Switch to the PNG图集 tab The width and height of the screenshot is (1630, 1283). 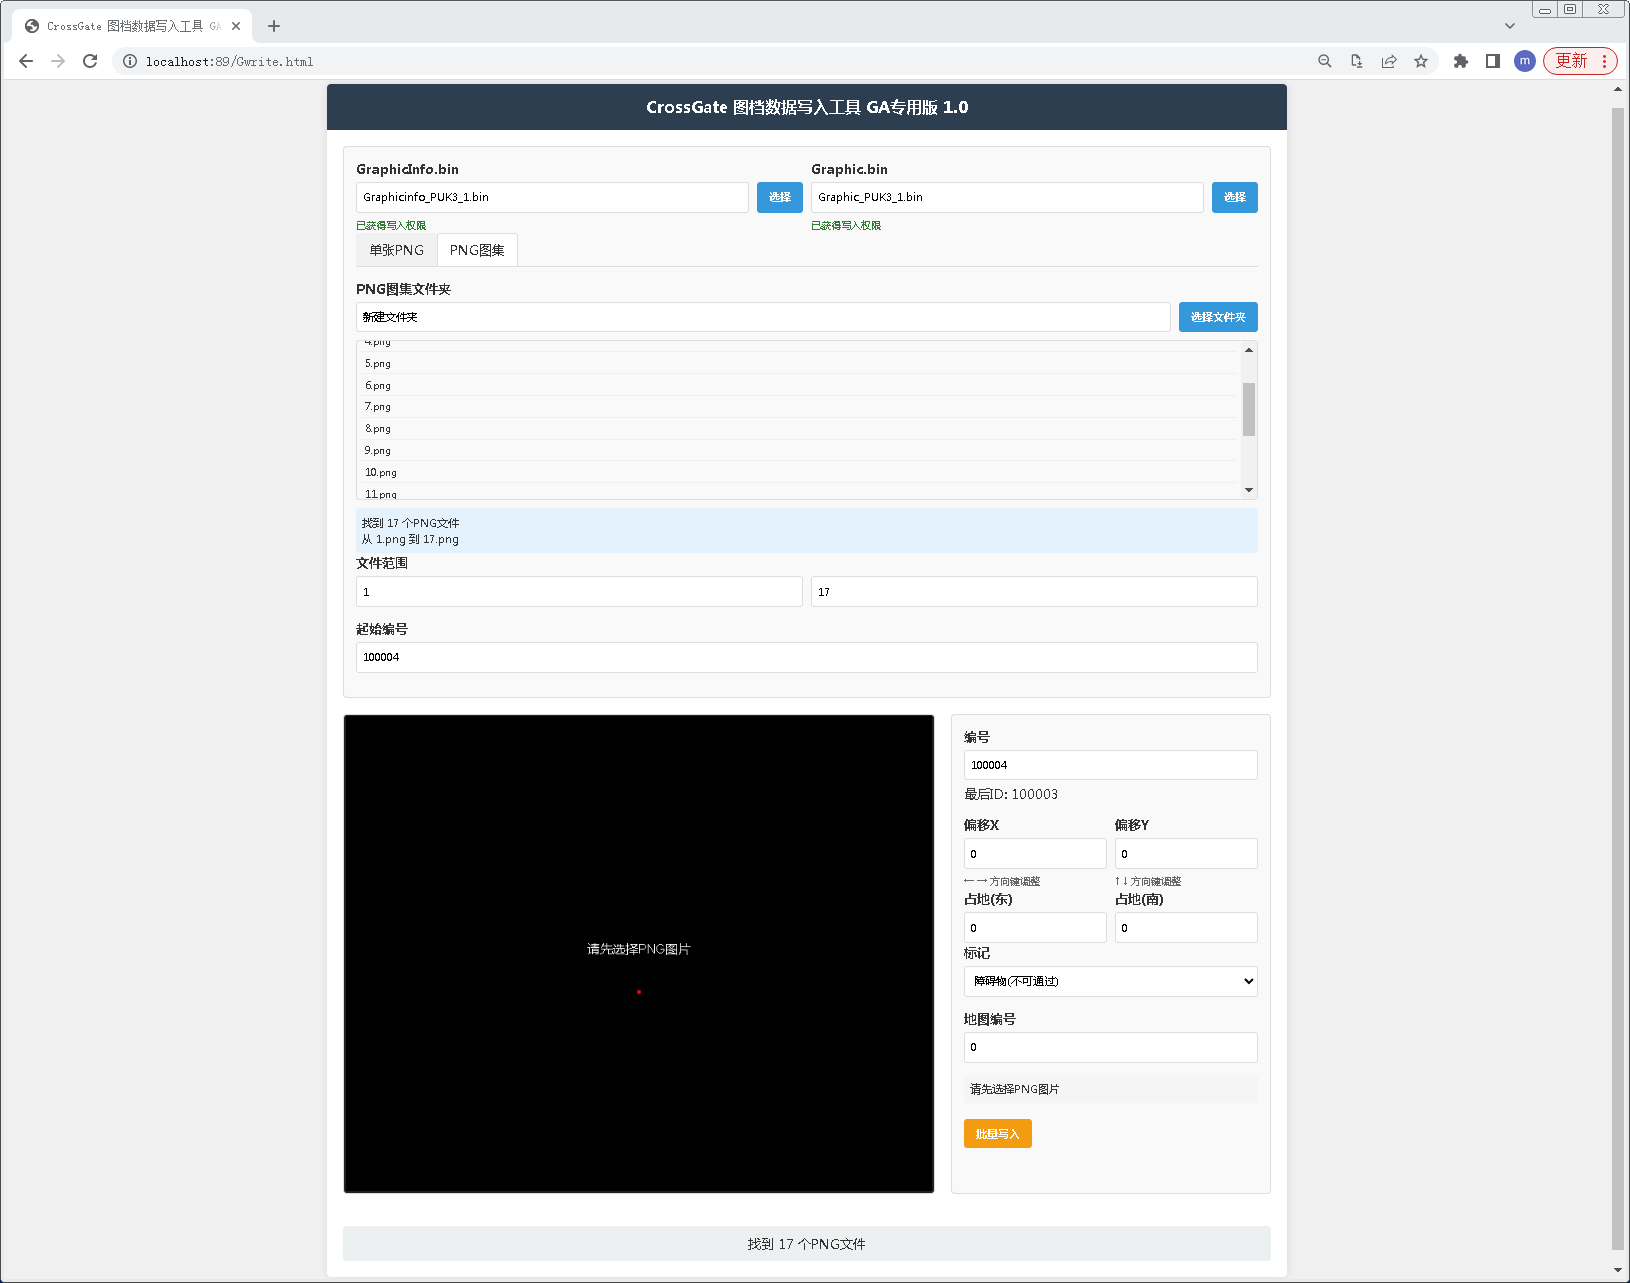click(x=477, y=250)
